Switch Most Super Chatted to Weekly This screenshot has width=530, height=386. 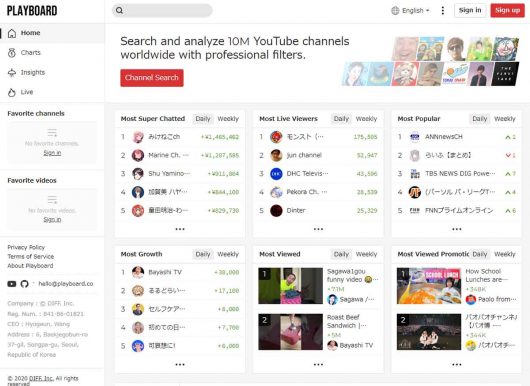(228, 119)
